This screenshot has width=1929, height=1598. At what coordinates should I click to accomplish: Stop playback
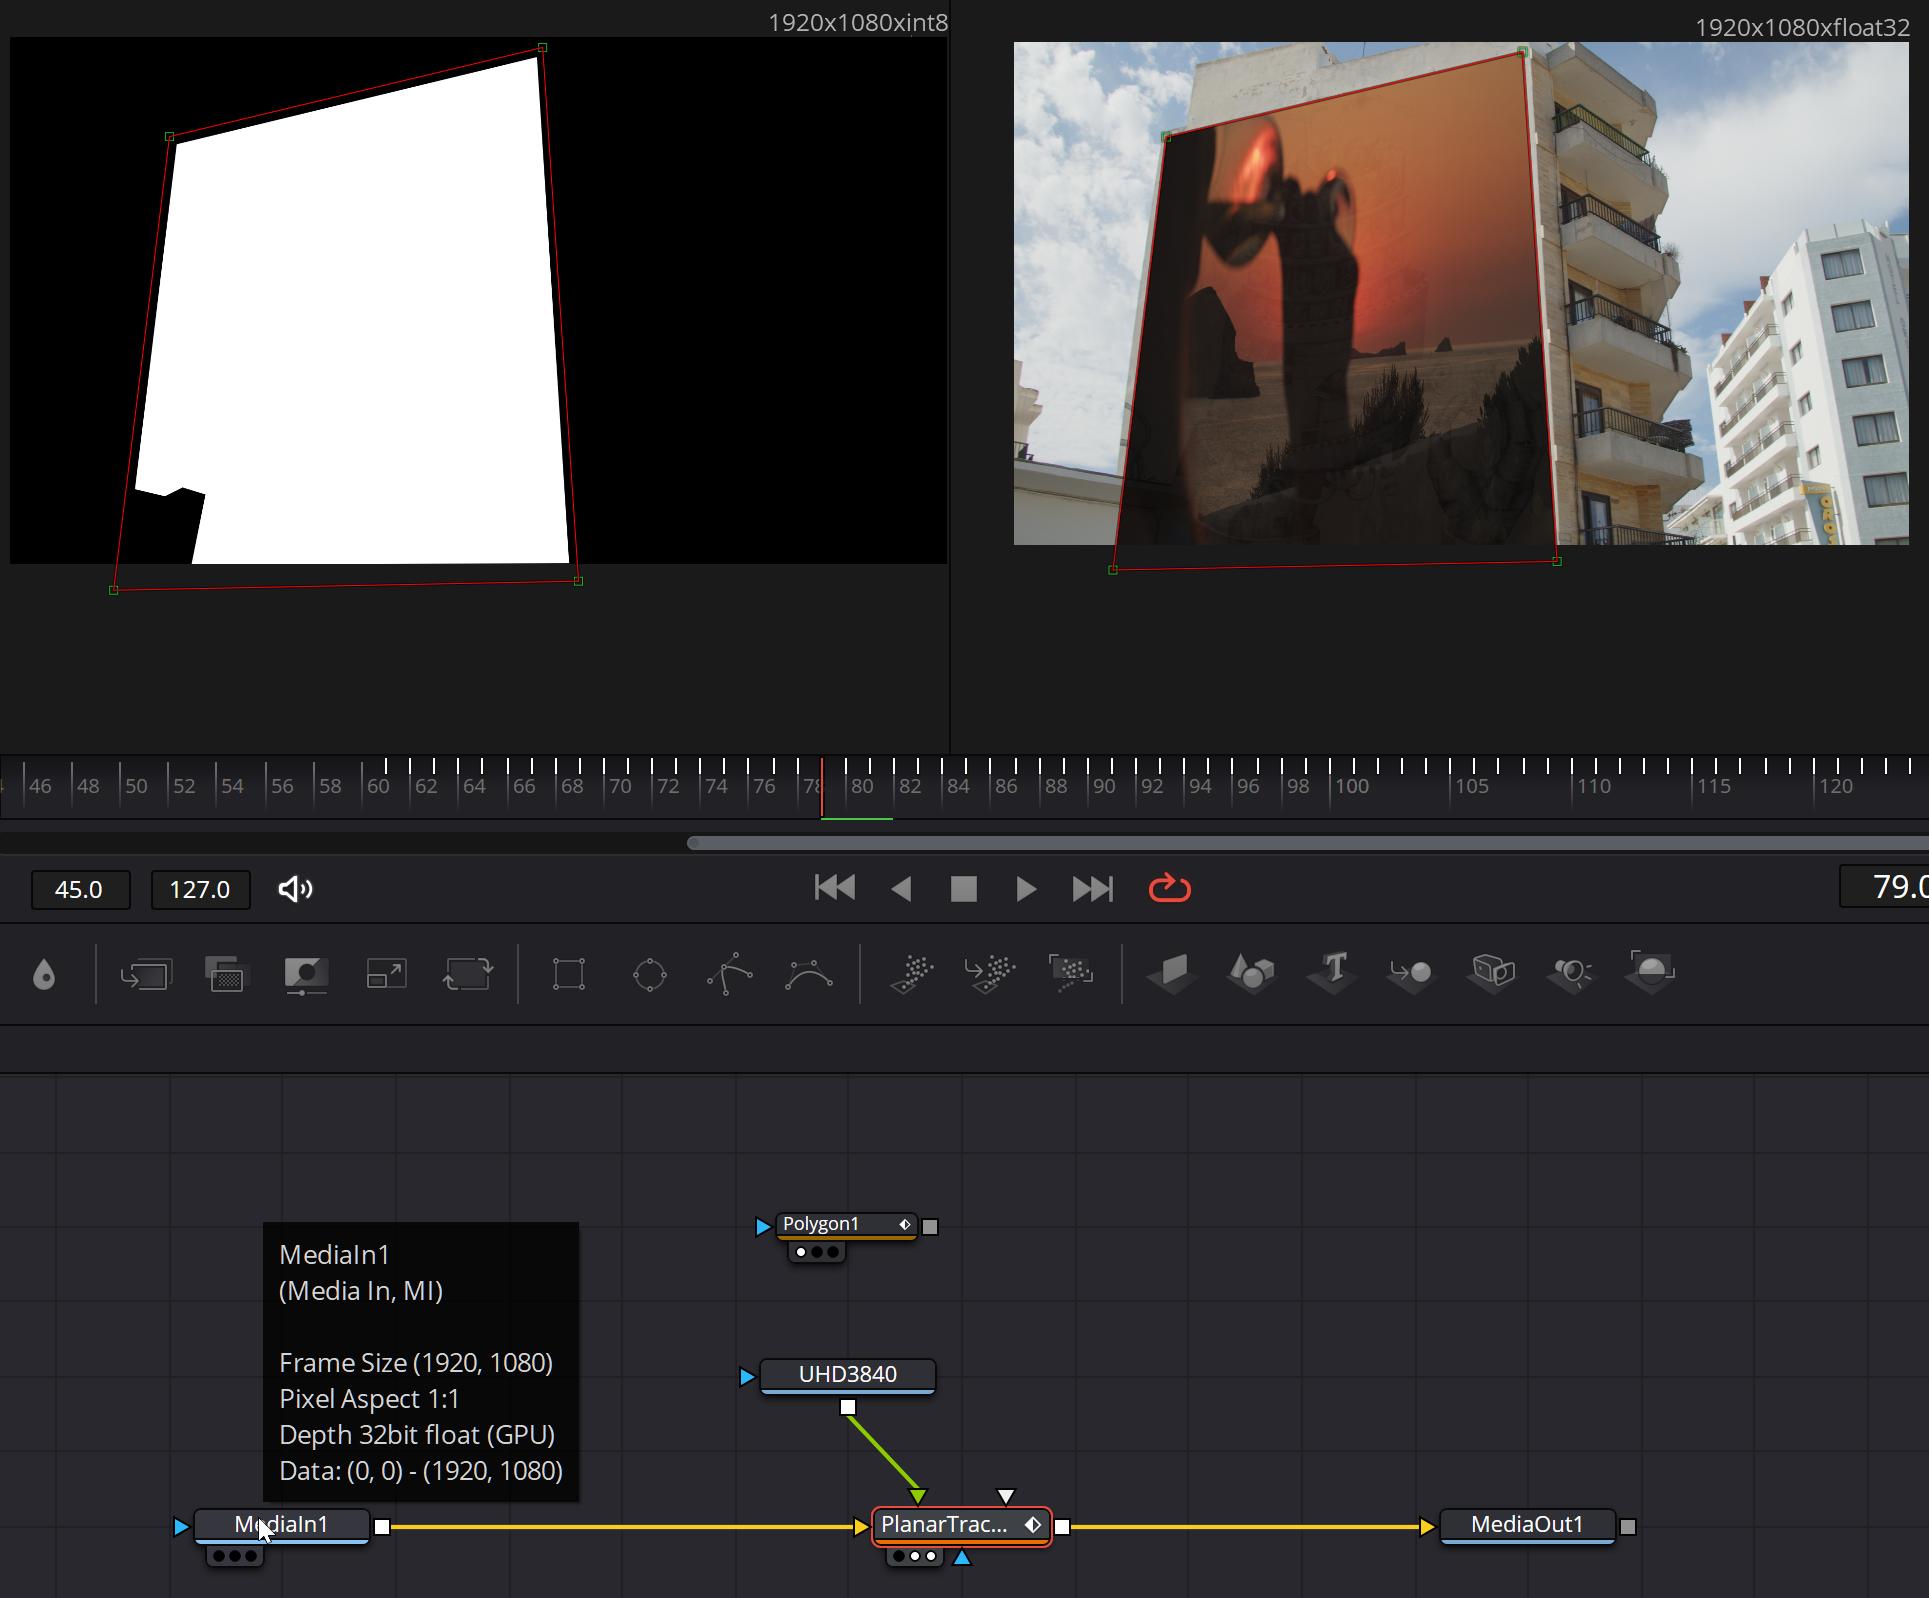click(964, 888)
